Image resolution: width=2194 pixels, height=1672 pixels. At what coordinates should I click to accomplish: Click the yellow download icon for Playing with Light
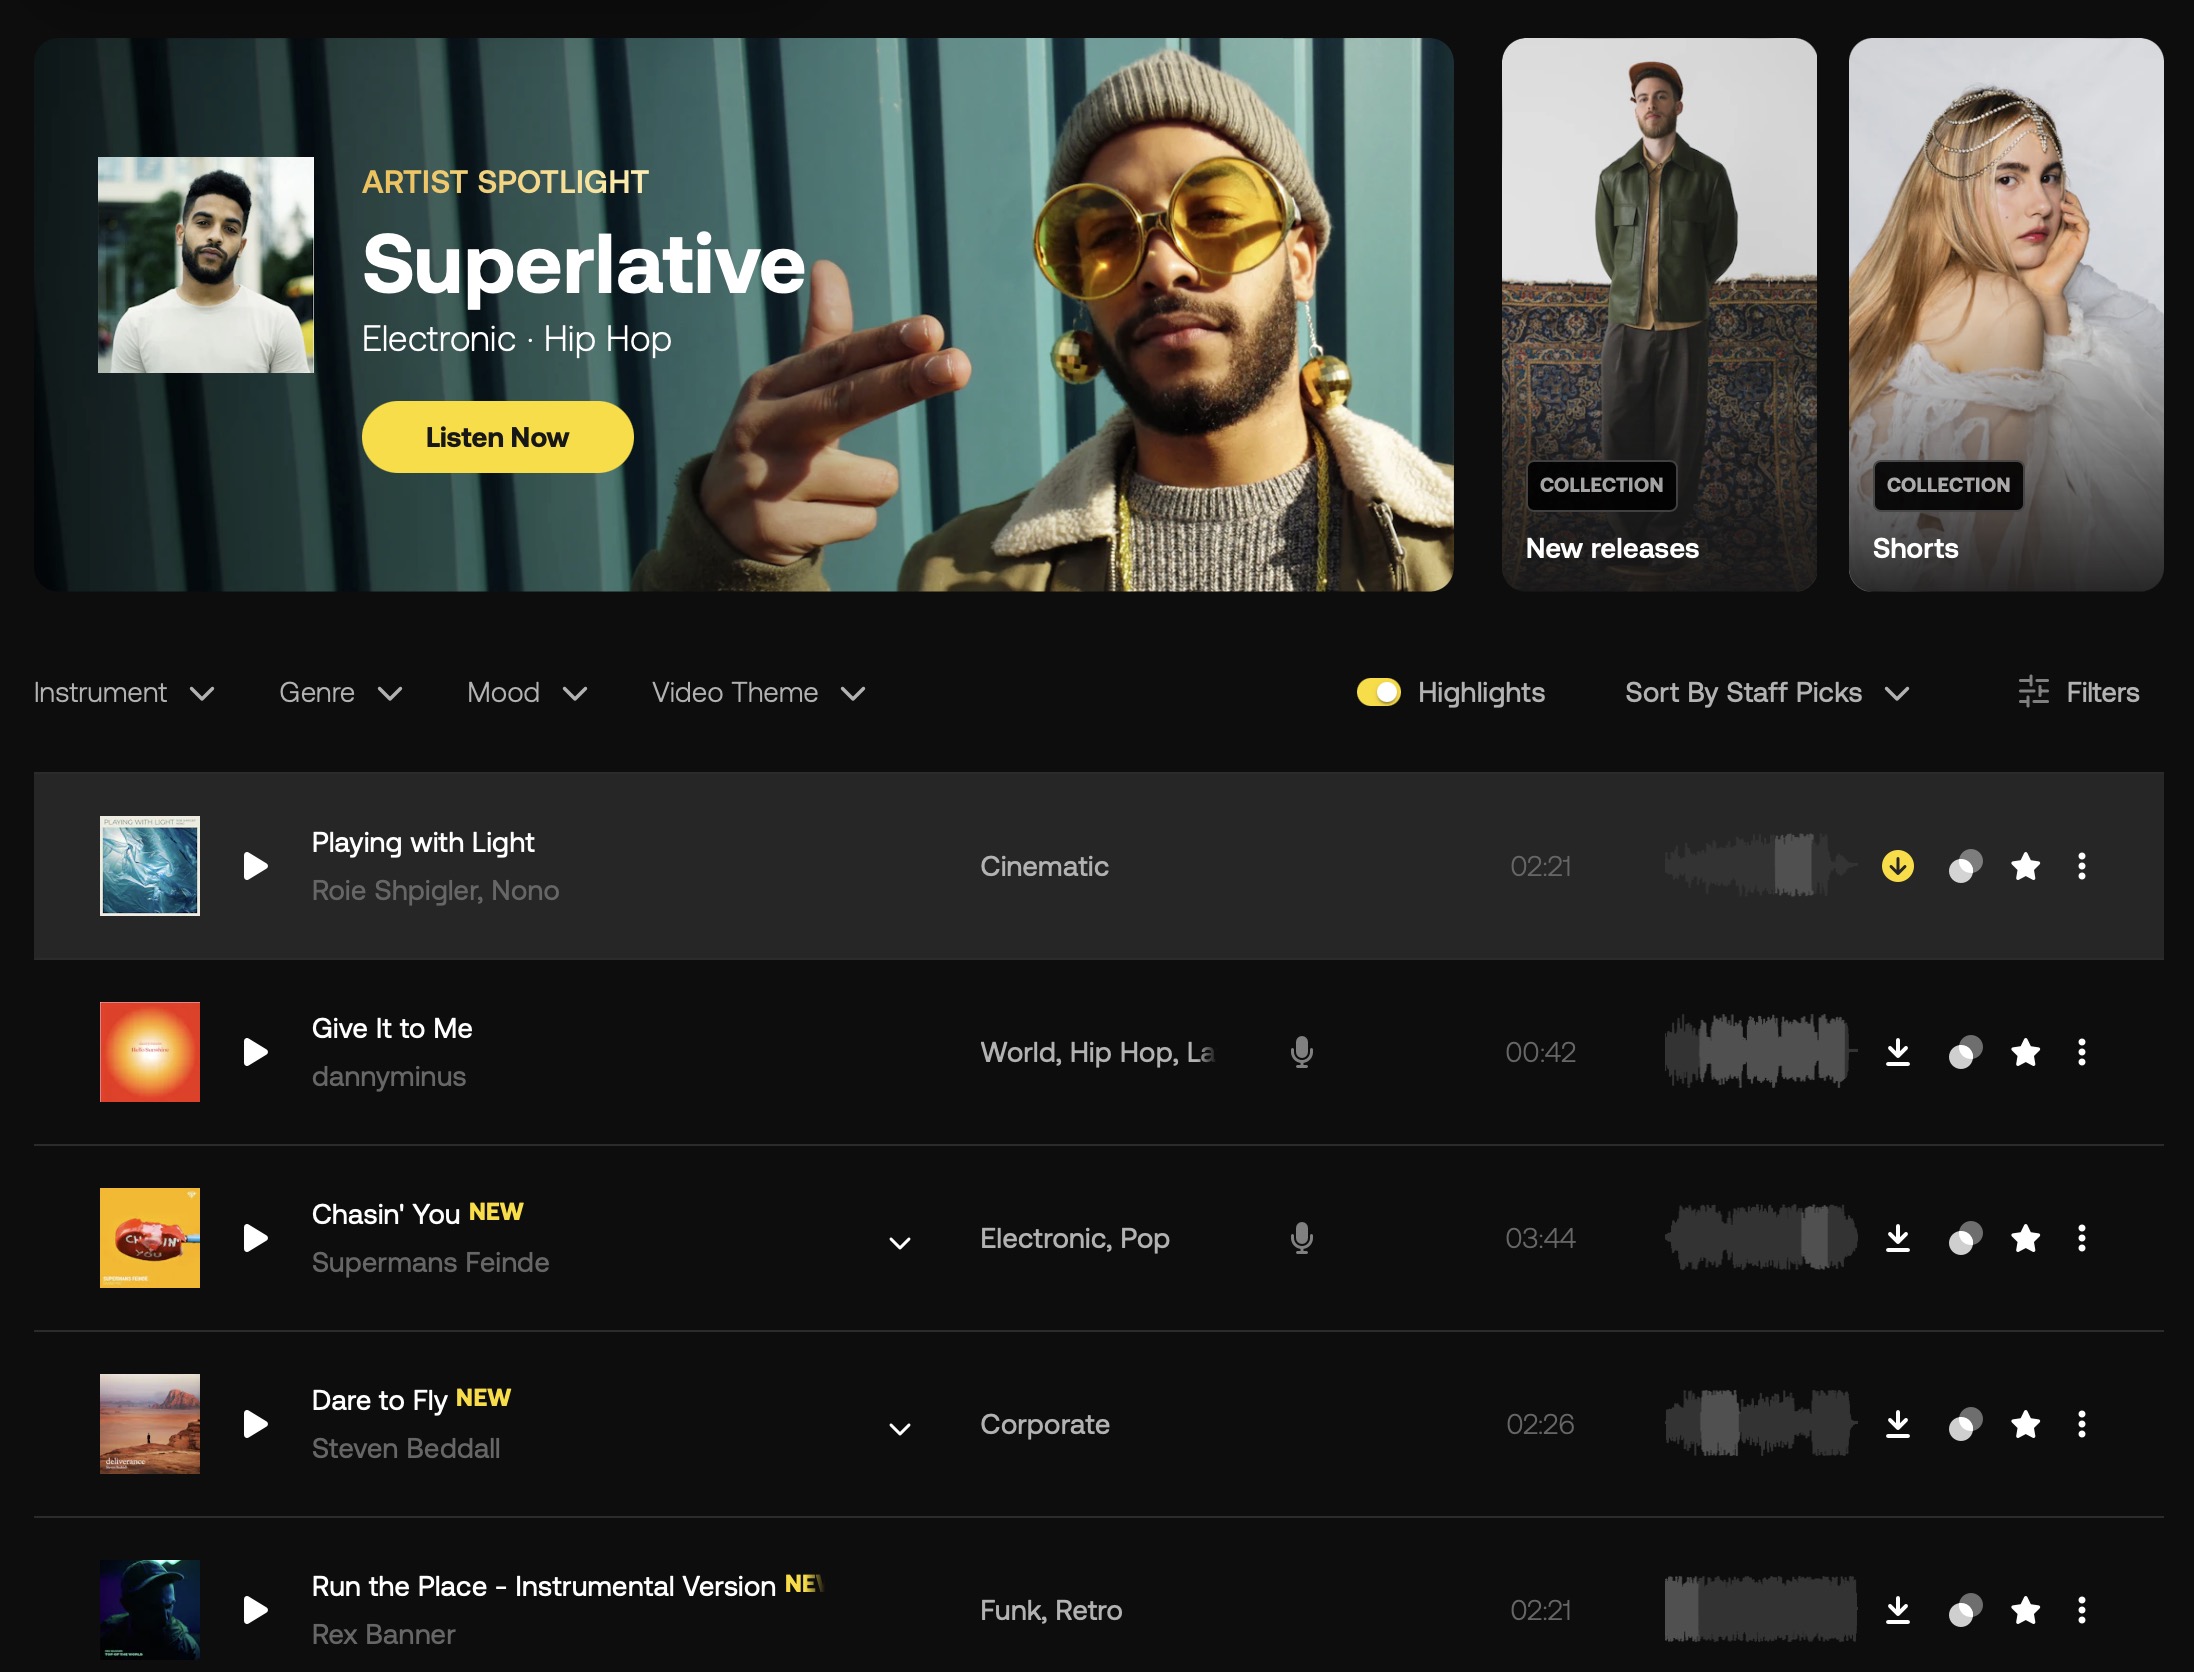point(1897,866)
